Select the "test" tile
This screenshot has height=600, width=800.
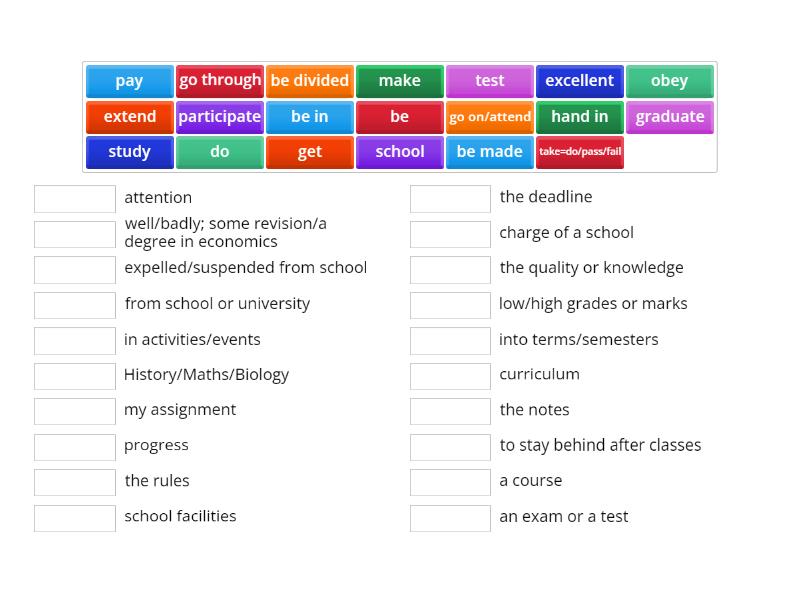[x=490, y=81]
